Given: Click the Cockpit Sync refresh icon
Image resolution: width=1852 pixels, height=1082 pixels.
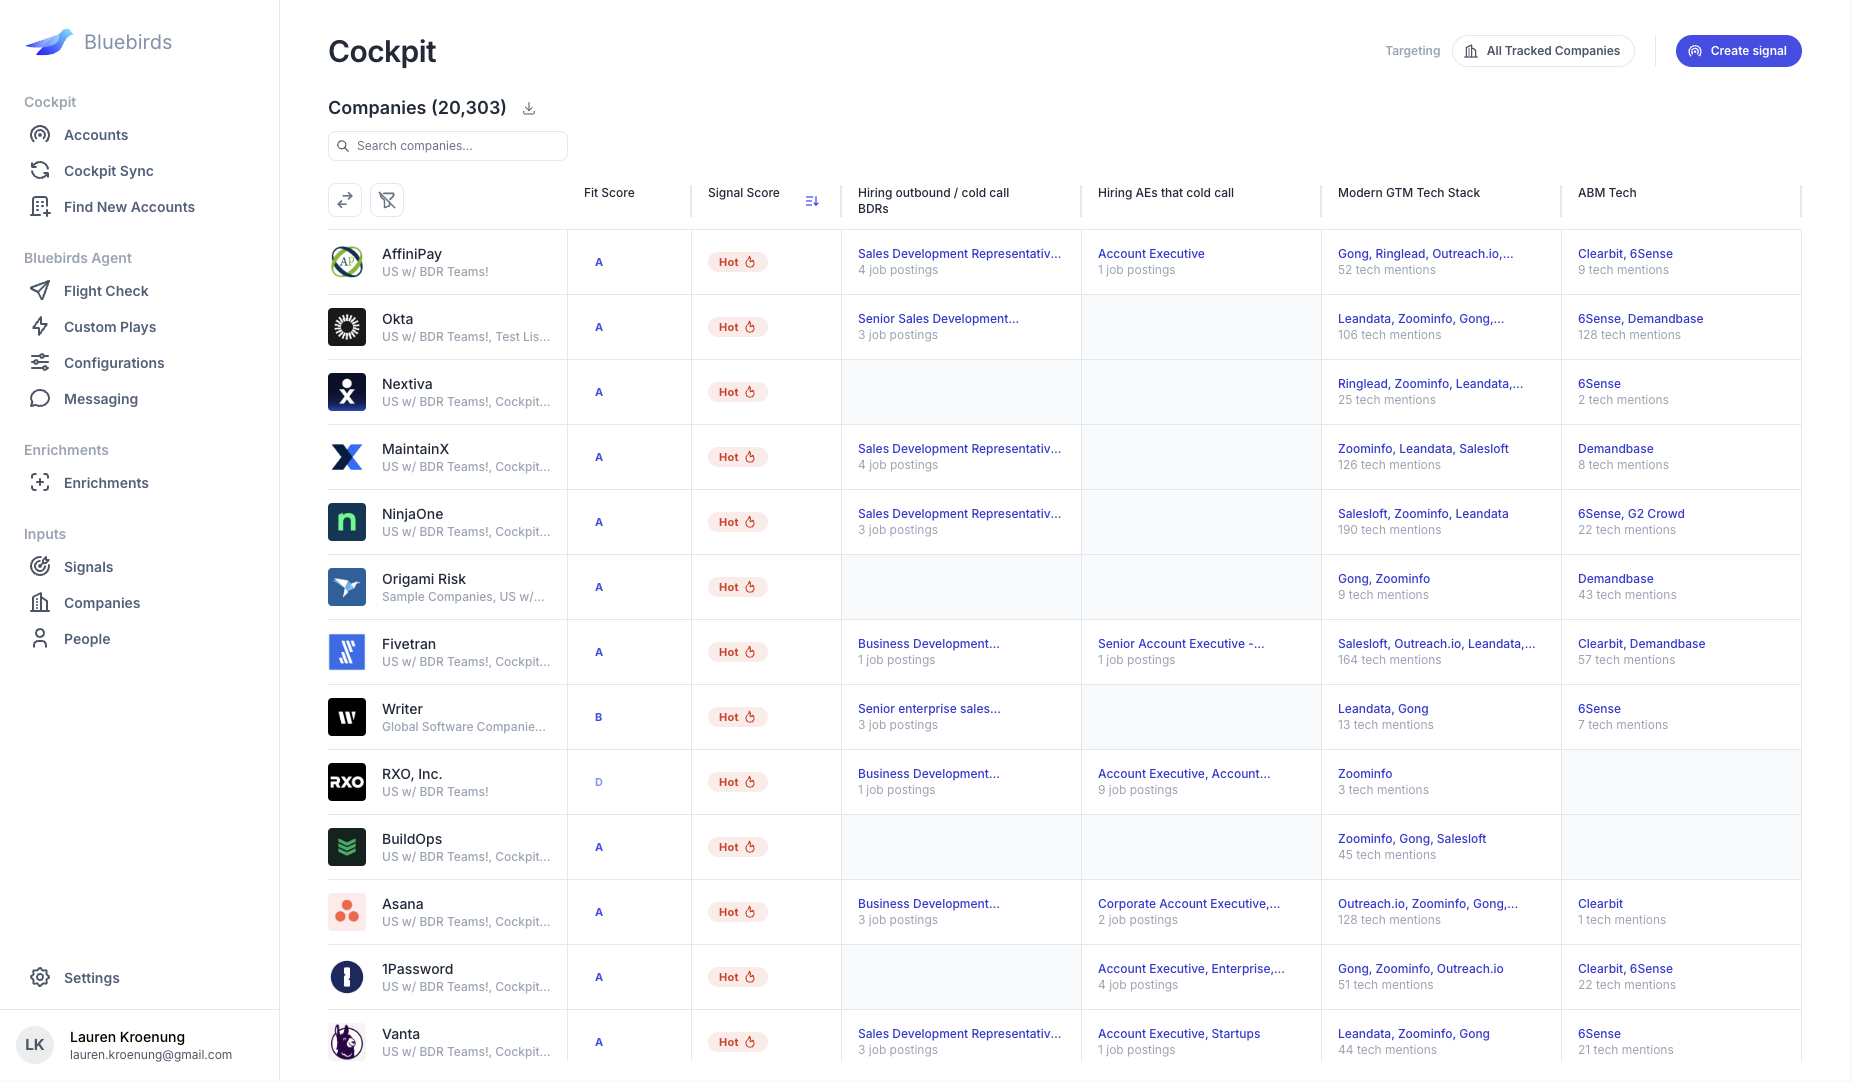Looking at the screenshot, I should coord(40,170).
